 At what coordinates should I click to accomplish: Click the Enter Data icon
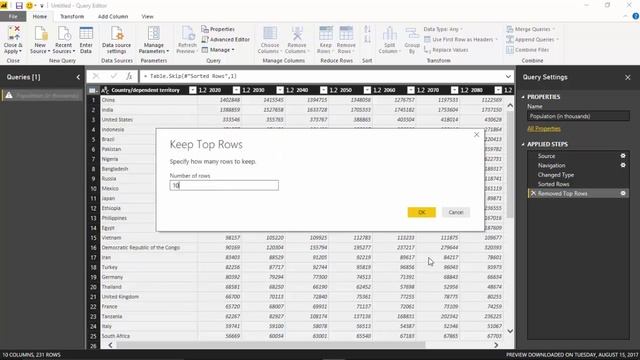click(86, 40)
